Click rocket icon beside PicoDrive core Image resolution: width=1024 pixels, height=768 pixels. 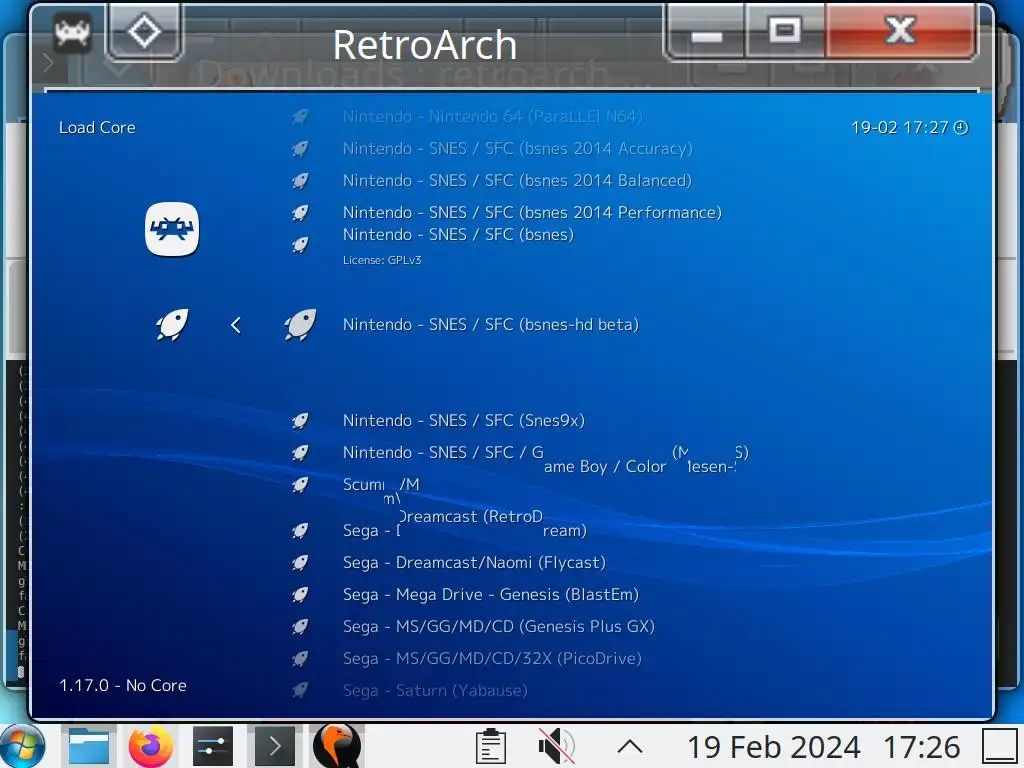coord(300,658)
